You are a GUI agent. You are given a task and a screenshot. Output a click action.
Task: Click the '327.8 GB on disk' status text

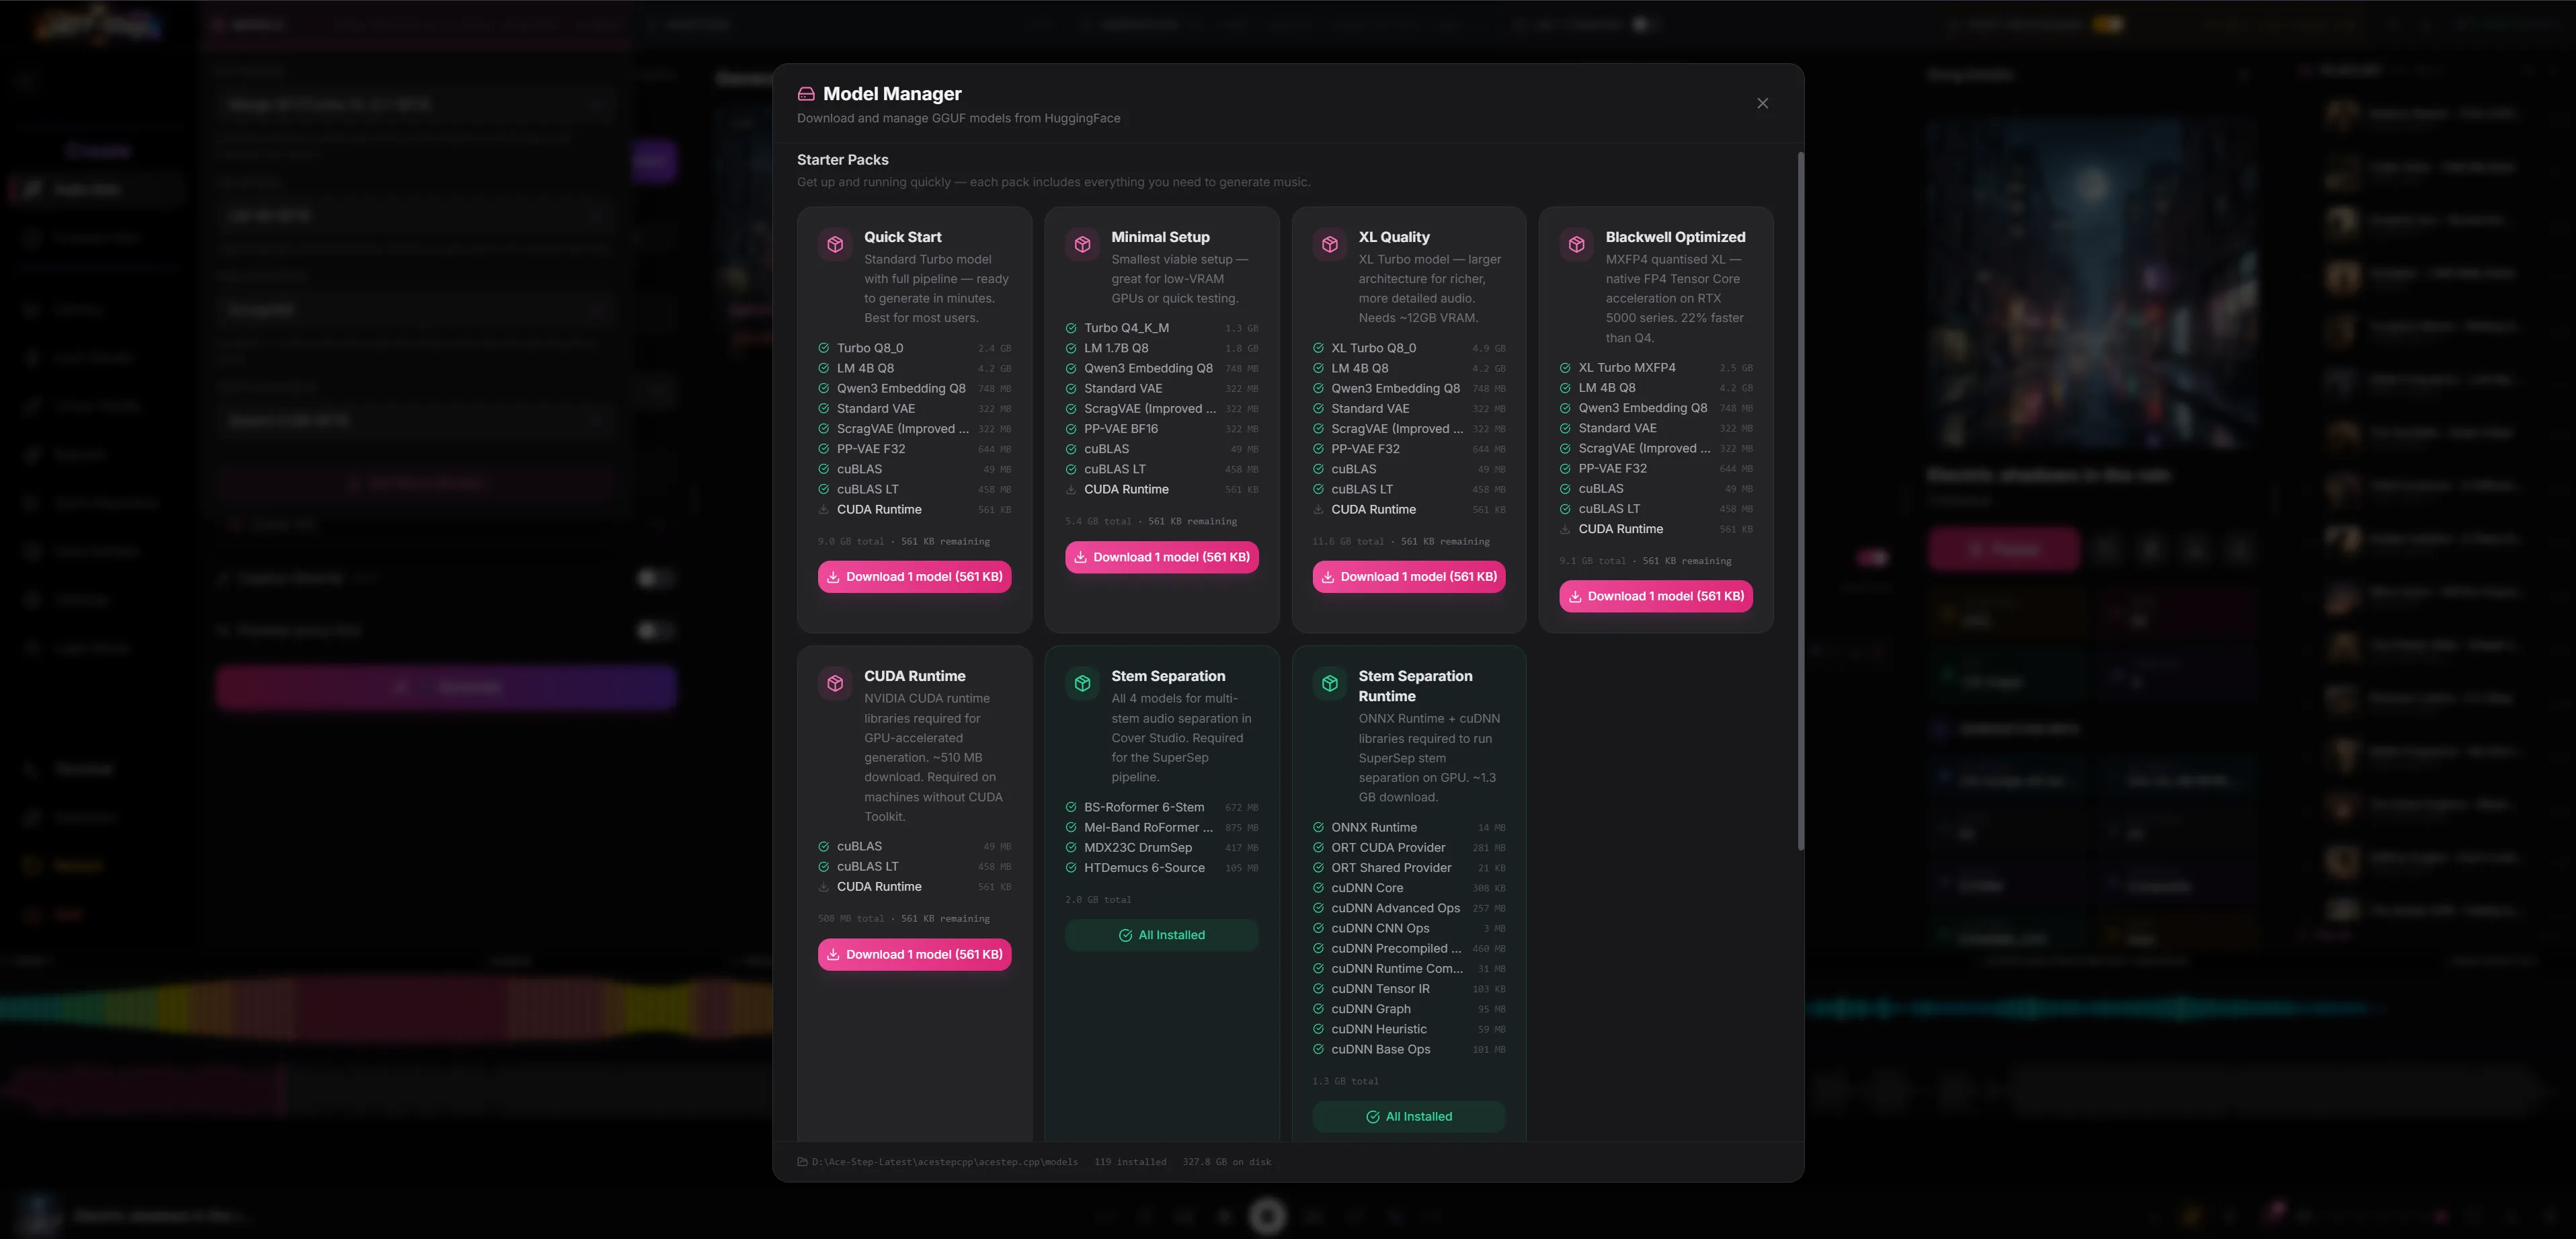[x=1227, y=1162]
